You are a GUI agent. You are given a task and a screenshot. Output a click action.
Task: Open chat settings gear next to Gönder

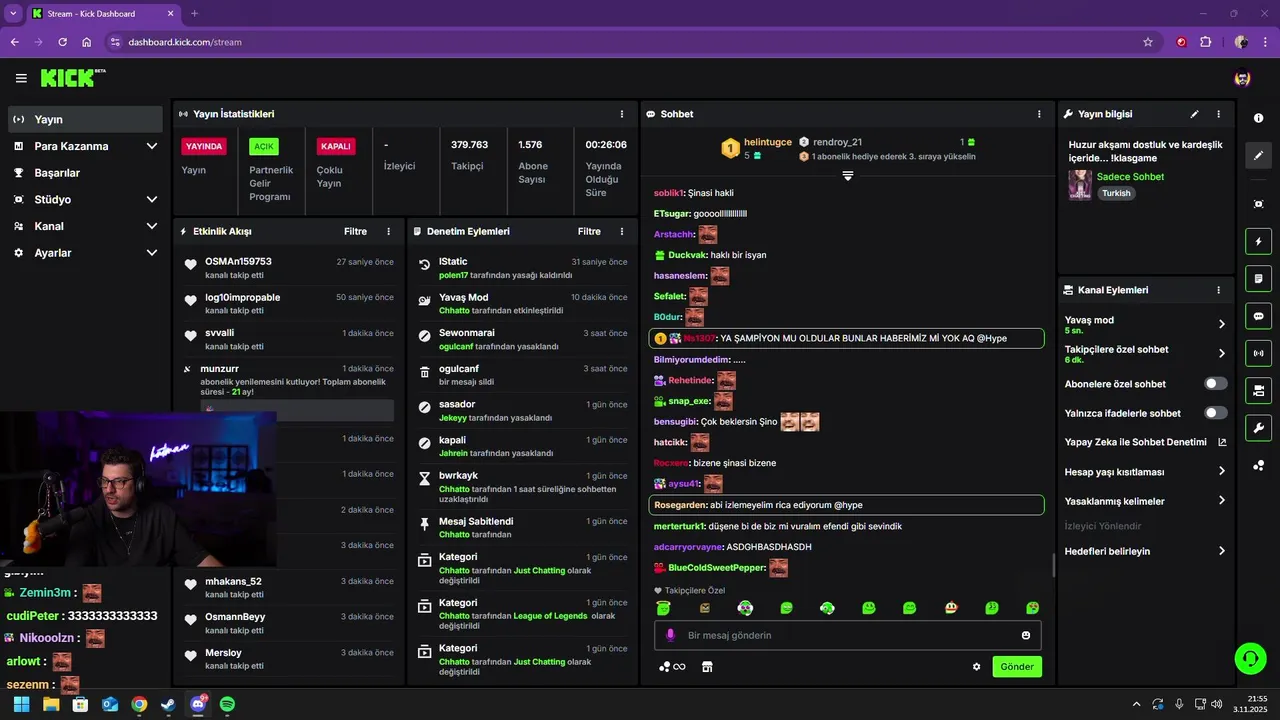pos(977,667)
